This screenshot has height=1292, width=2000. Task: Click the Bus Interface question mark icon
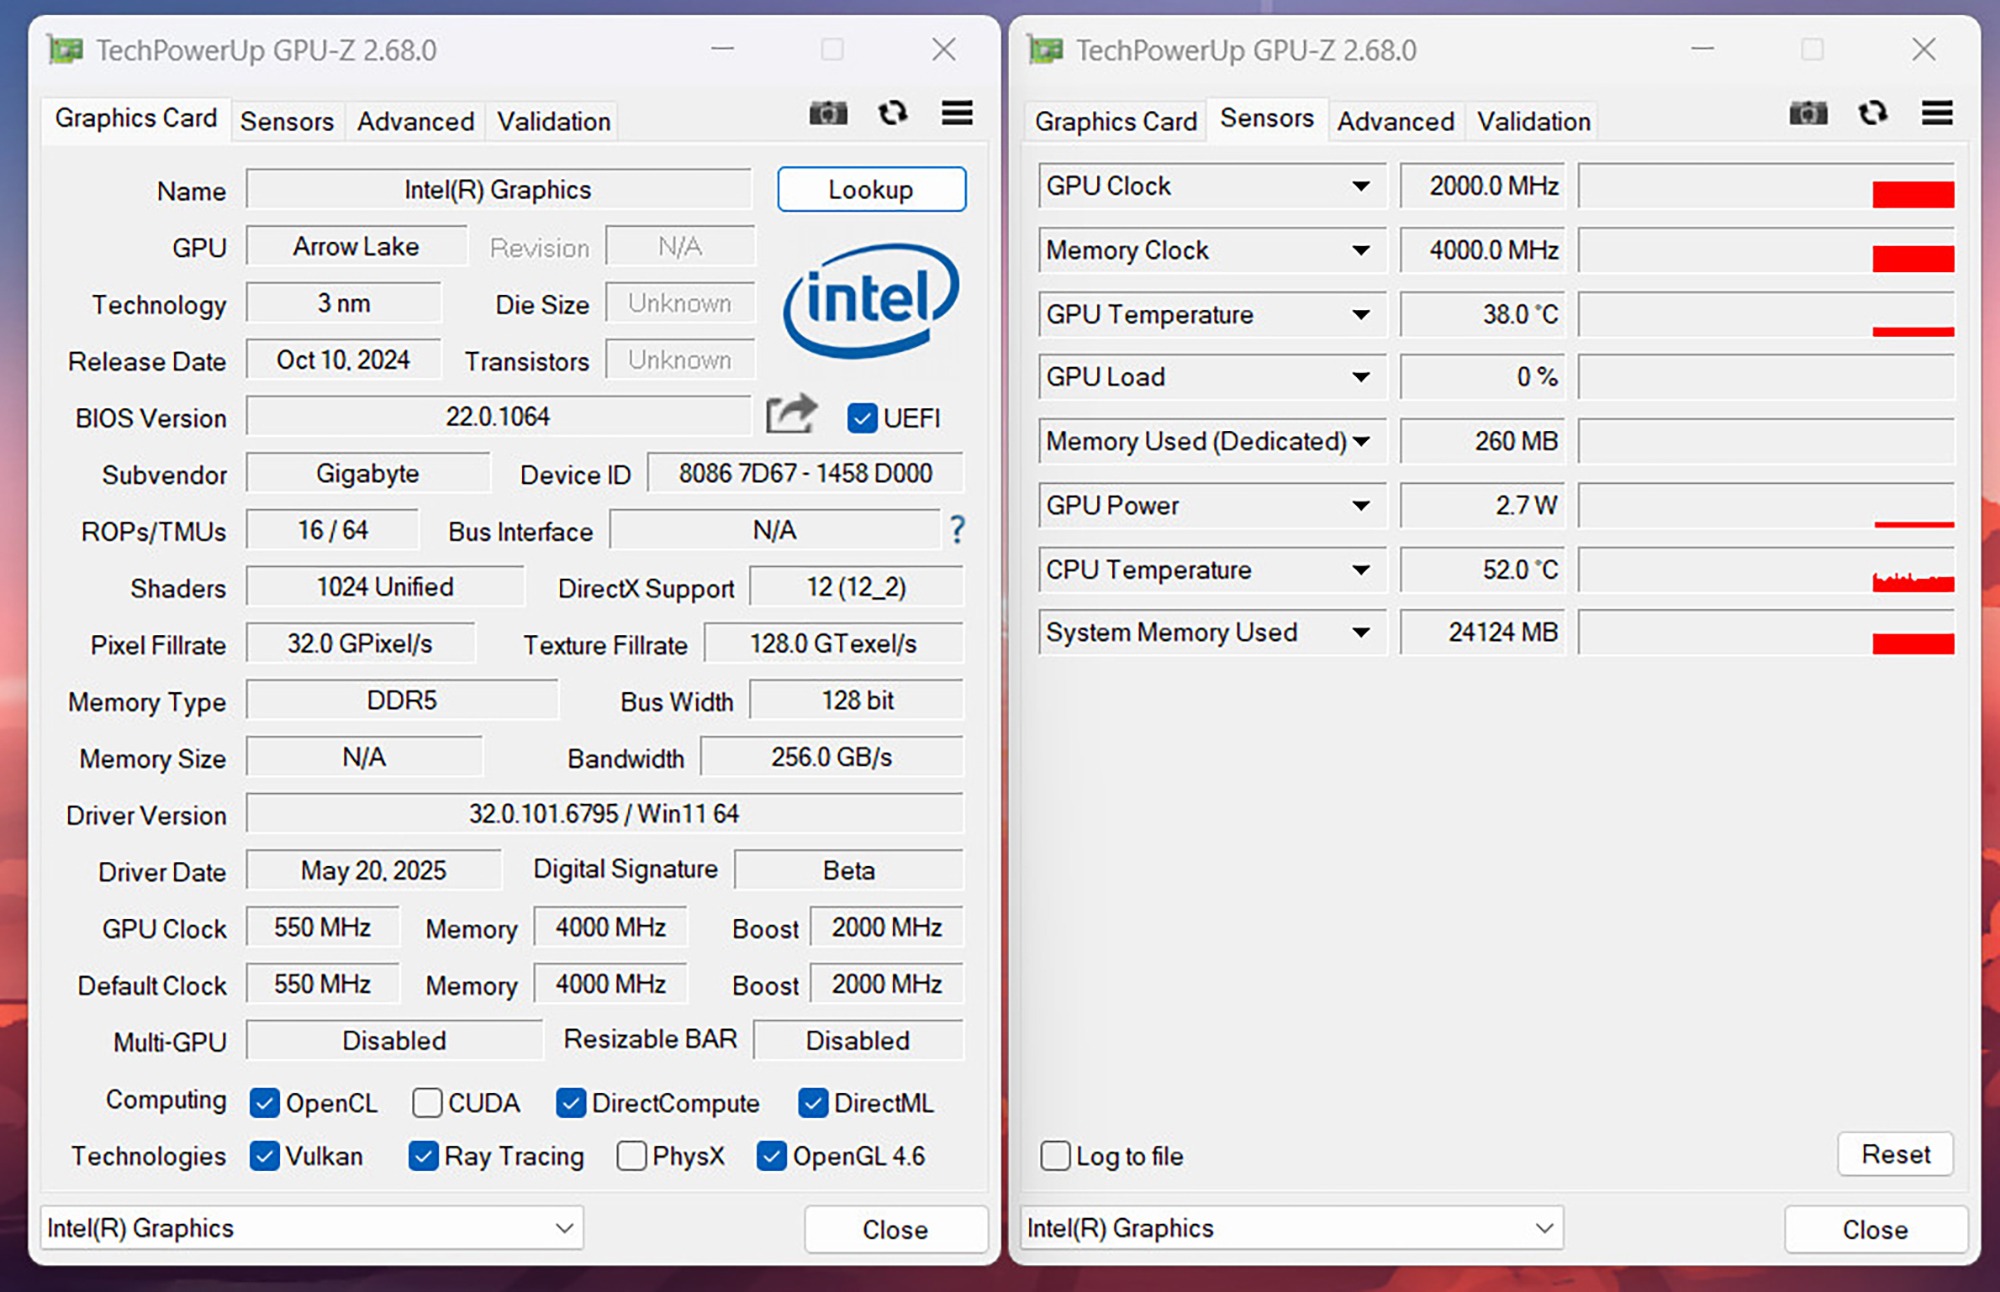tap(957, 530)
